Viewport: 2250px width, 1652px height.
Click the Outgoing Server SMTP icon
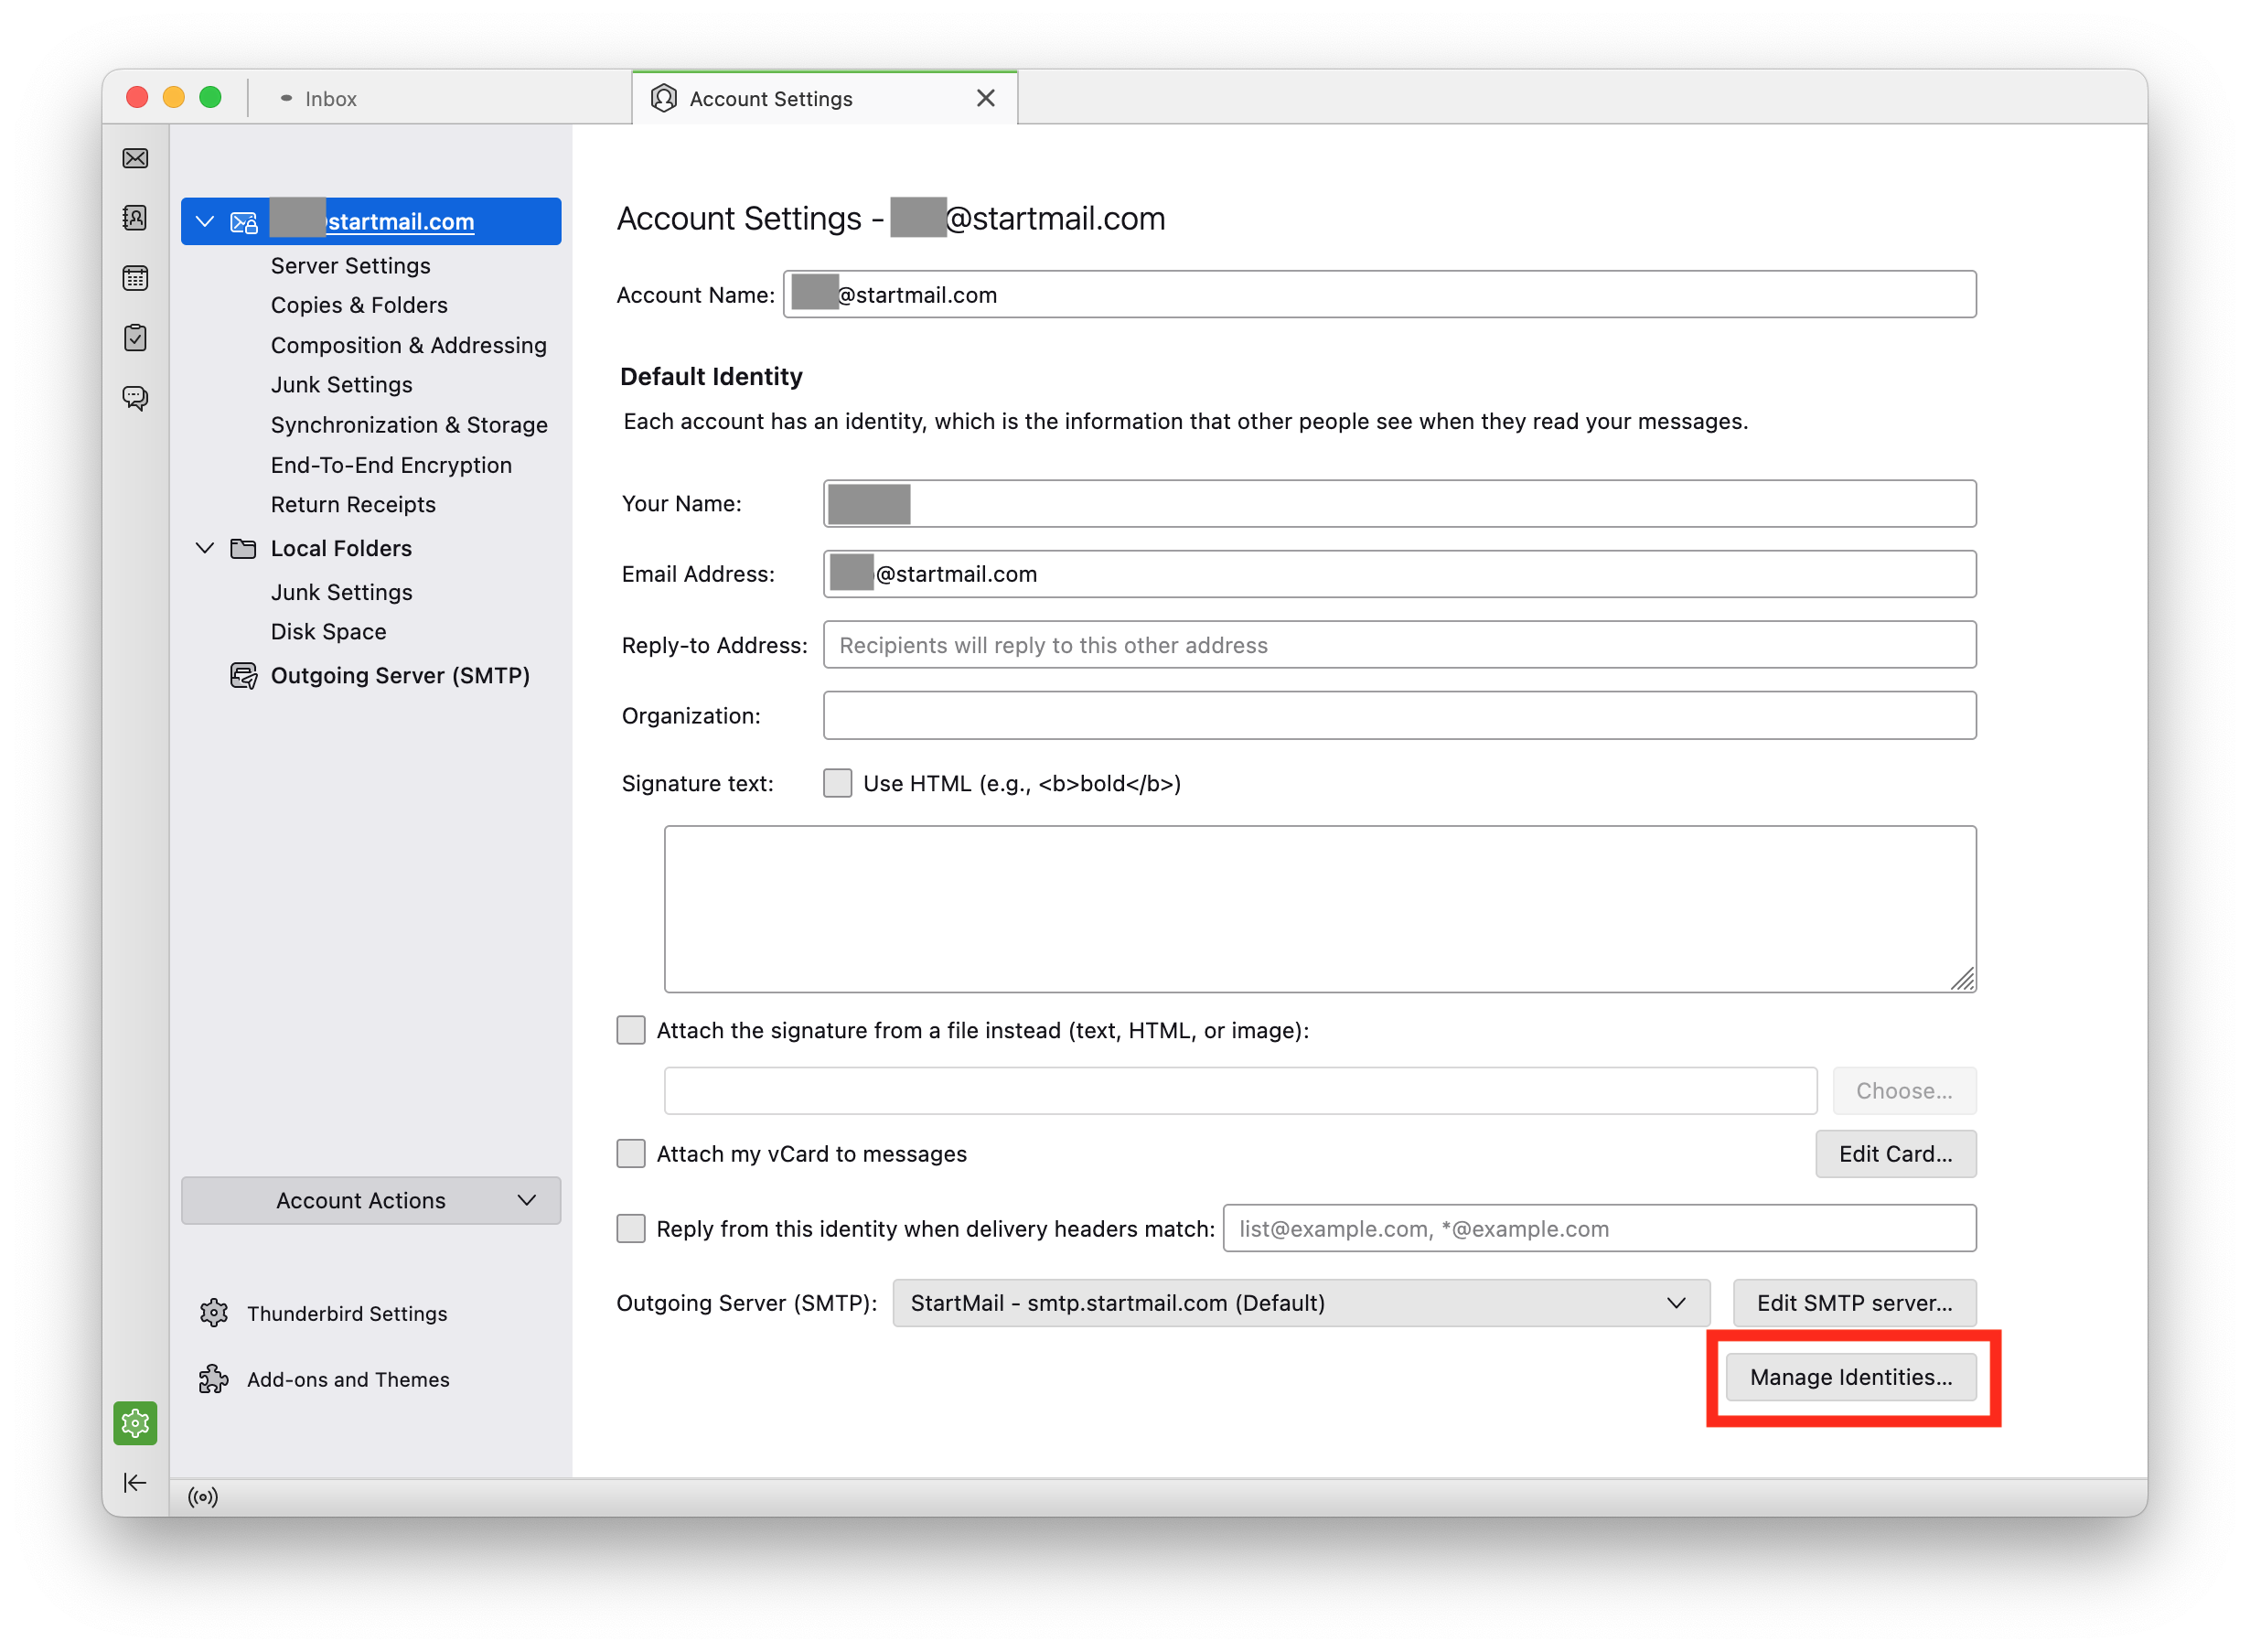tap(244, 676)
